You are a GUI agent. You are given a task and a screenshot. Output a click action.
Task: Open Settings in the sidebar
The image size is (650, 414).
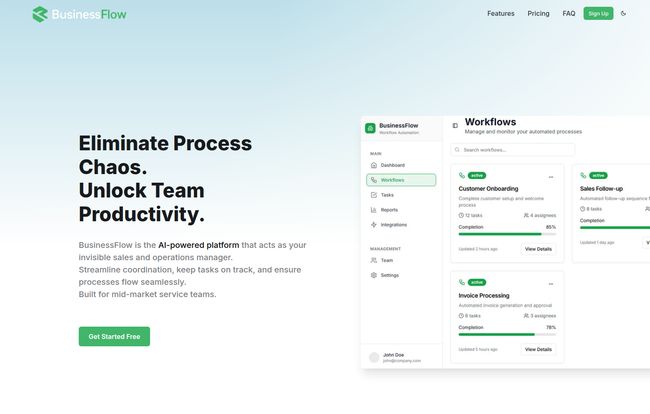click(x=401, y=275)
